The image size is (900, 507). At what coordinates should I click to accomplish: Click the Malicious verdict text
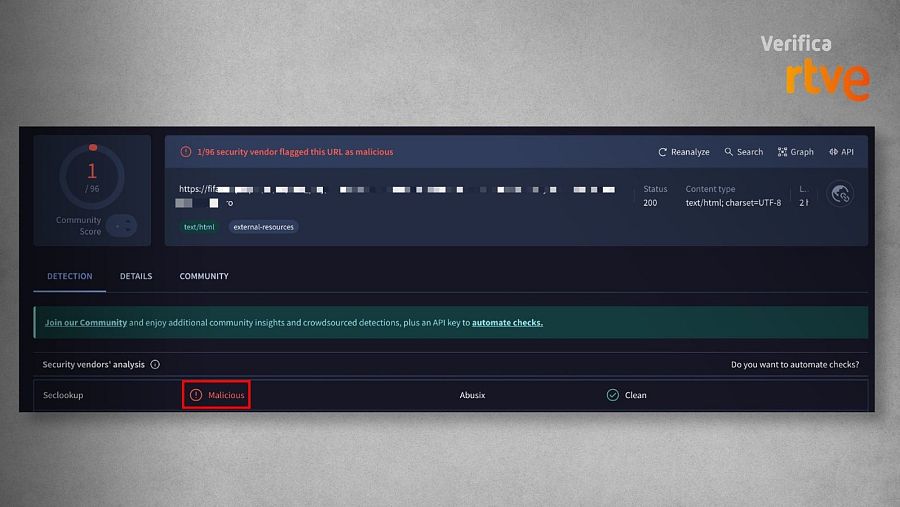coord(226,395)
